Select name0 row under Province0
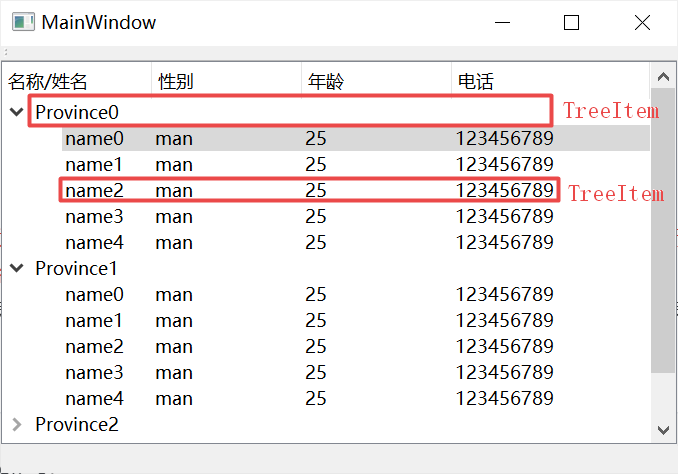This screenshot has width=678, height=474. tap(95, 138)
